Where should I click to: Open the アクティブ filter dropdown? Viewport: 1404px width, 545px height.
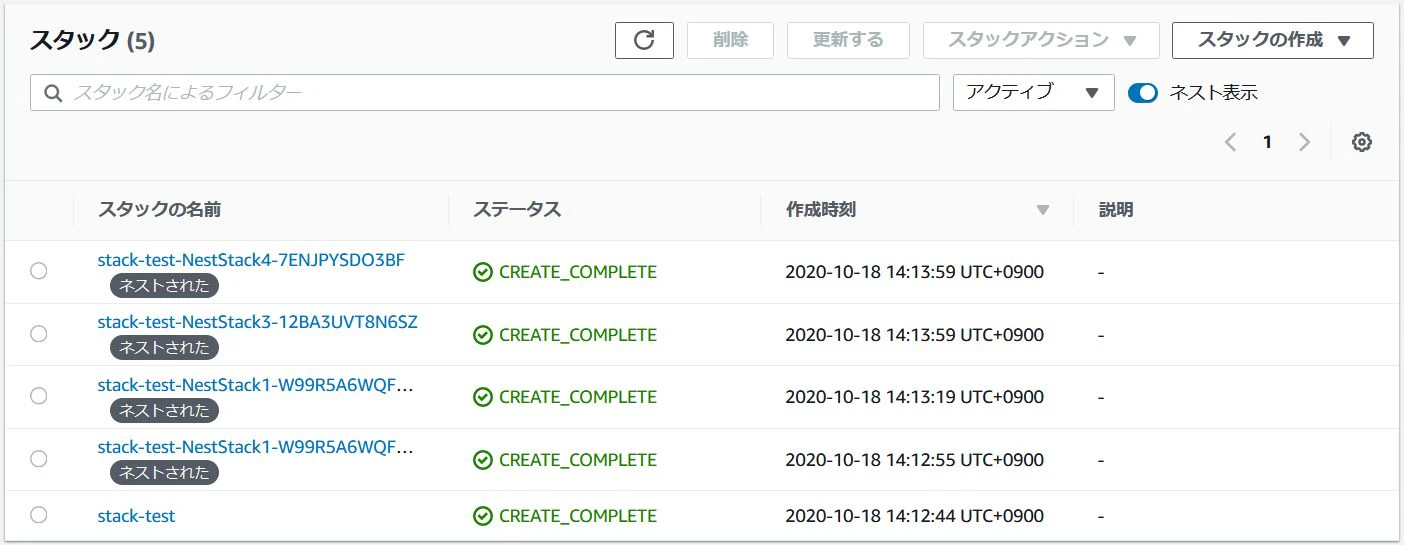tap(1034, 92)
